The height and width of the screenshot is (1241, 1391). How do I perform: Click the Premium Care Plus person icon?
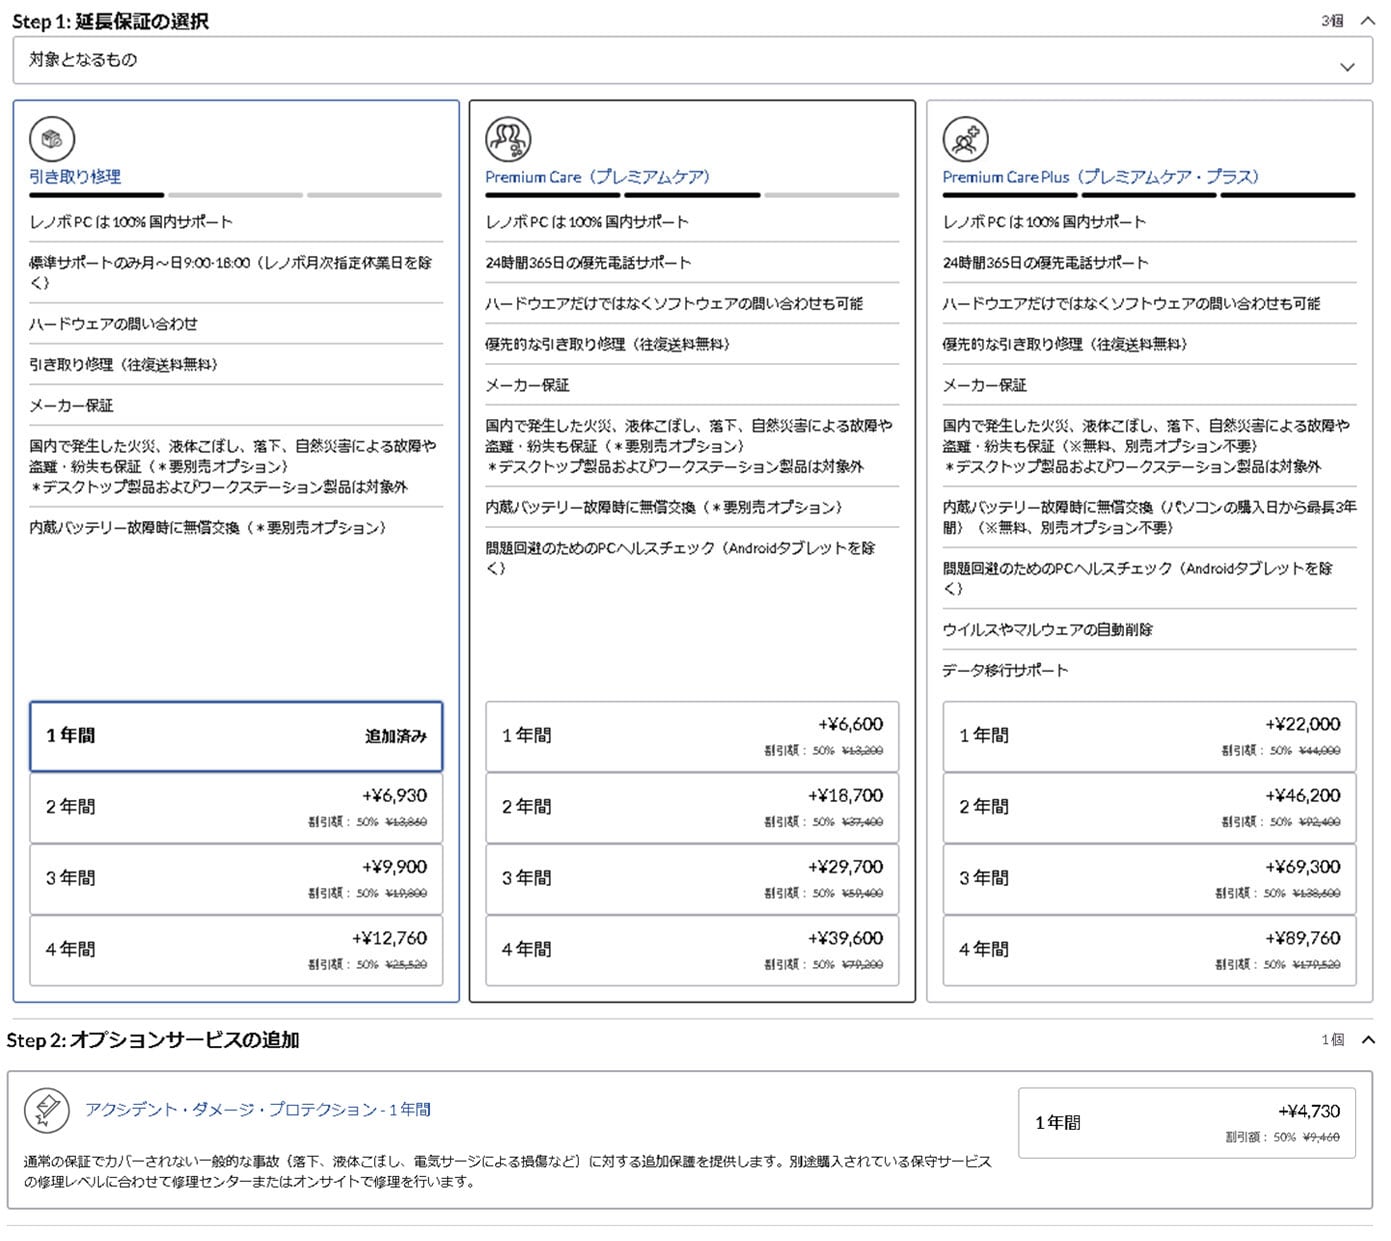point(963,136)
